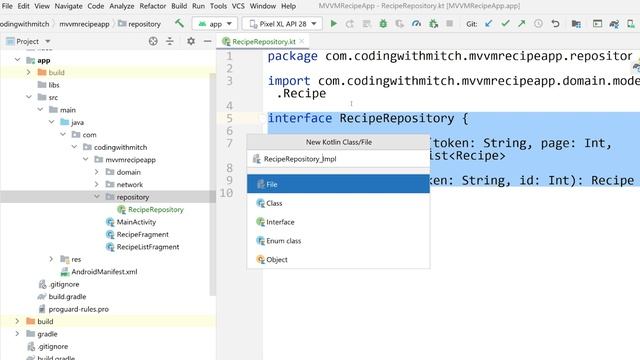The width and height of the screenshot is (640, 360).
Task: Select RecipeRepository file in project tree
Action: [x=156, y=209]
